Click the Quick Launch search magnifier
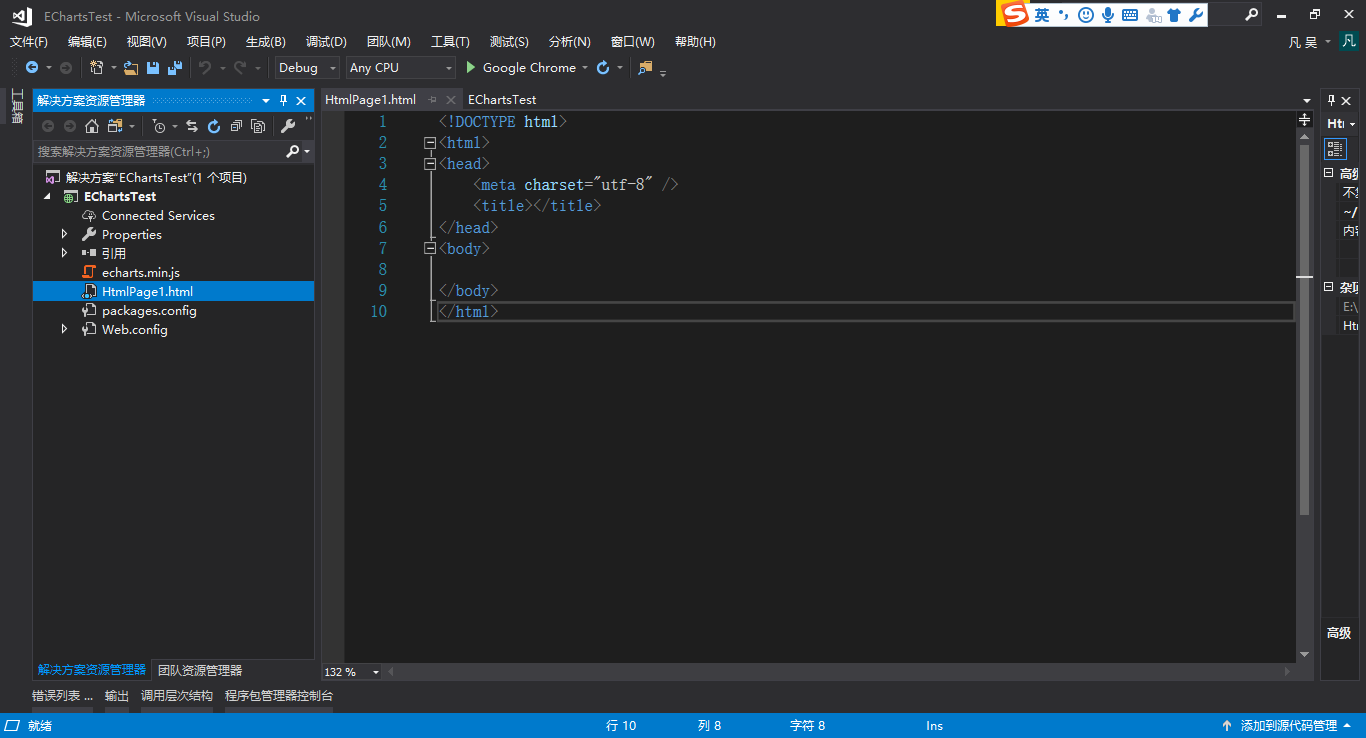 coord(1251,15)
